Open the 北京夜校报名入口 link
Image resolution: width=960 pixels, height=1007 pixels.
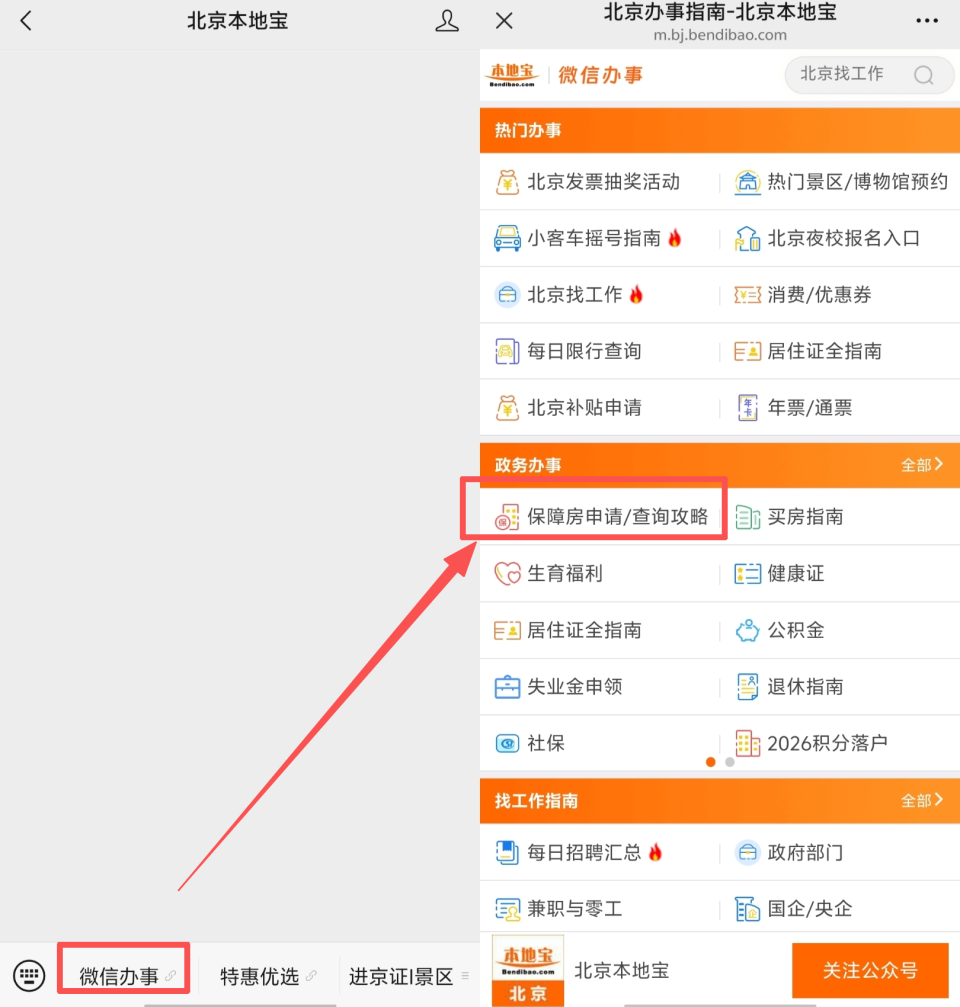coord(844,238)
